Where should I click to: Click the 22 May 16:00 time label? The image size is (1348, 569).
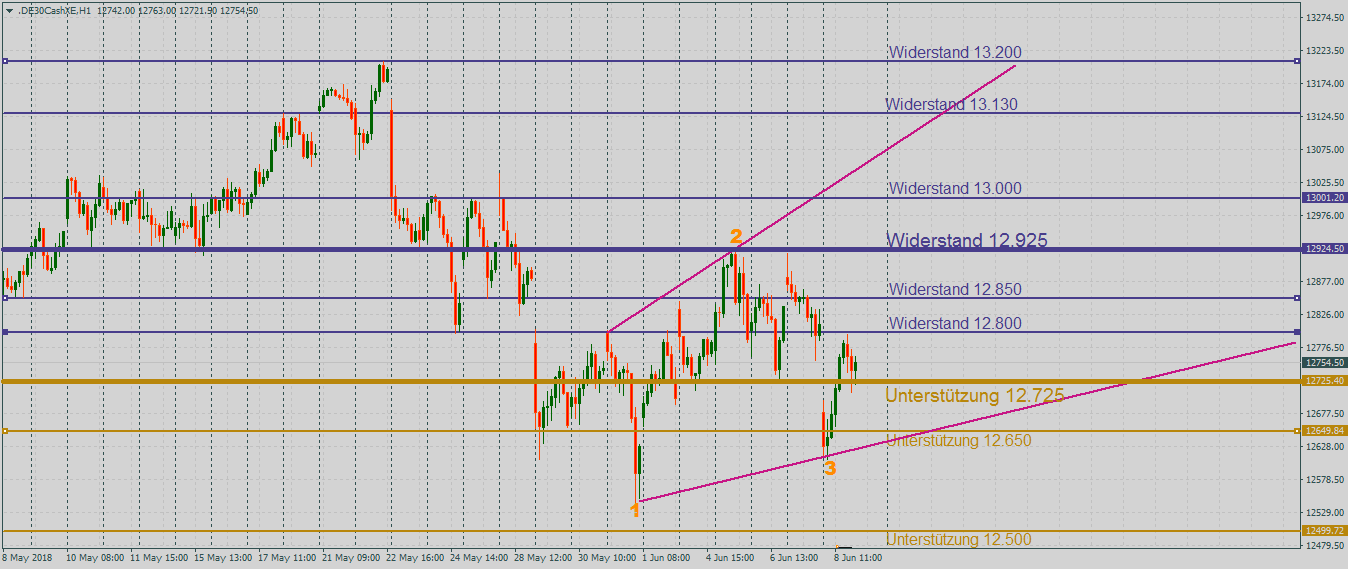pyautogui.click(x=415, y=557)
